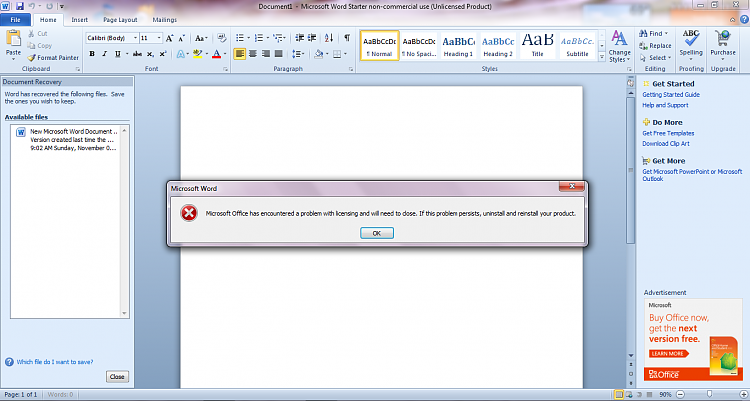Switch to the Insert tab

tap(79, 20)
